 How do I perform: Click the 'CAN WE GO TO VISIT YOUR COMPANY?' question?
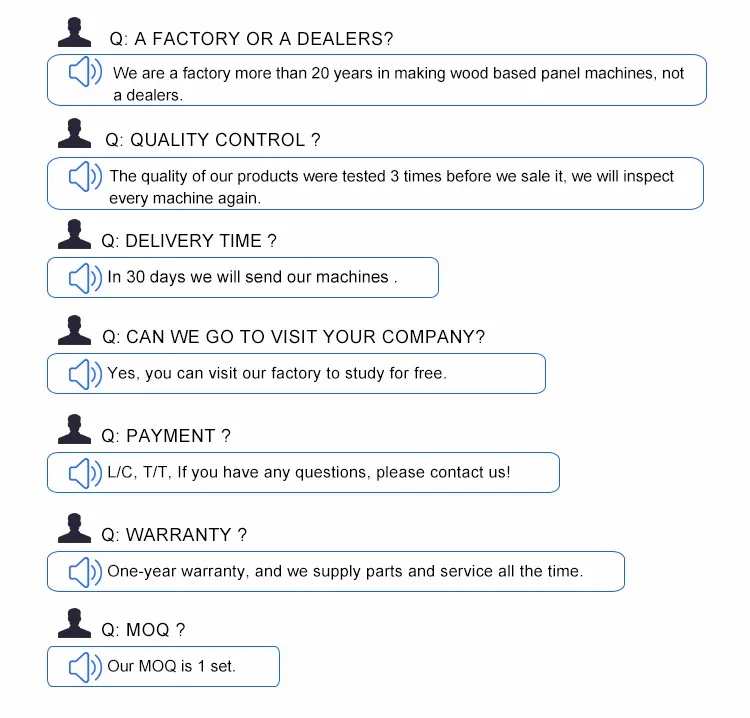tap(293, 337)
